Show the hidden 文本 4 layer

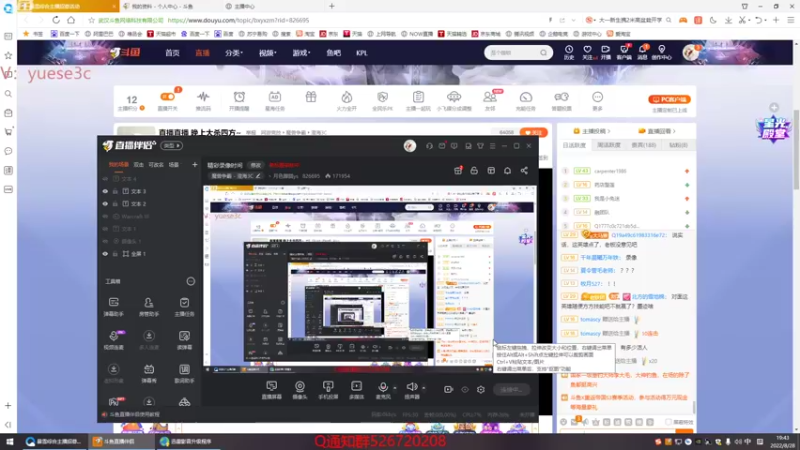click(105, 179)
